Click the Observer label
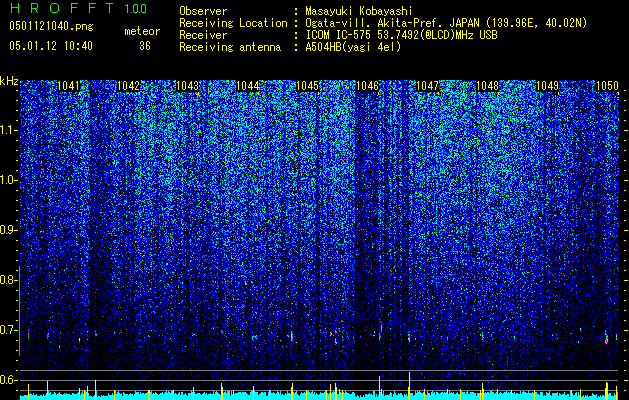 pos(203,11)
